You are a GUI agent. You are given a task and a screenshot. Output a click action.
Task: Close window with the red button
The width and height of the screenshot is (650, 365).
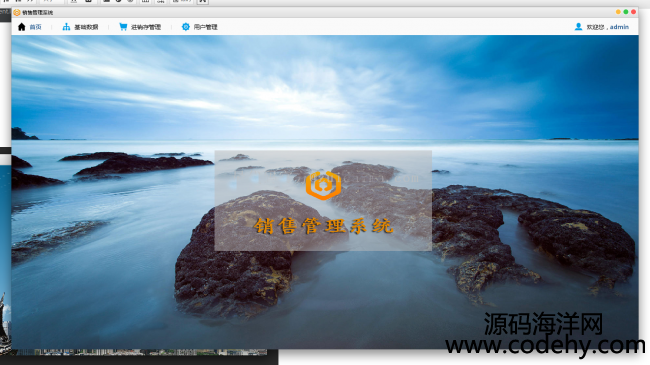click(x=633, y=12)
